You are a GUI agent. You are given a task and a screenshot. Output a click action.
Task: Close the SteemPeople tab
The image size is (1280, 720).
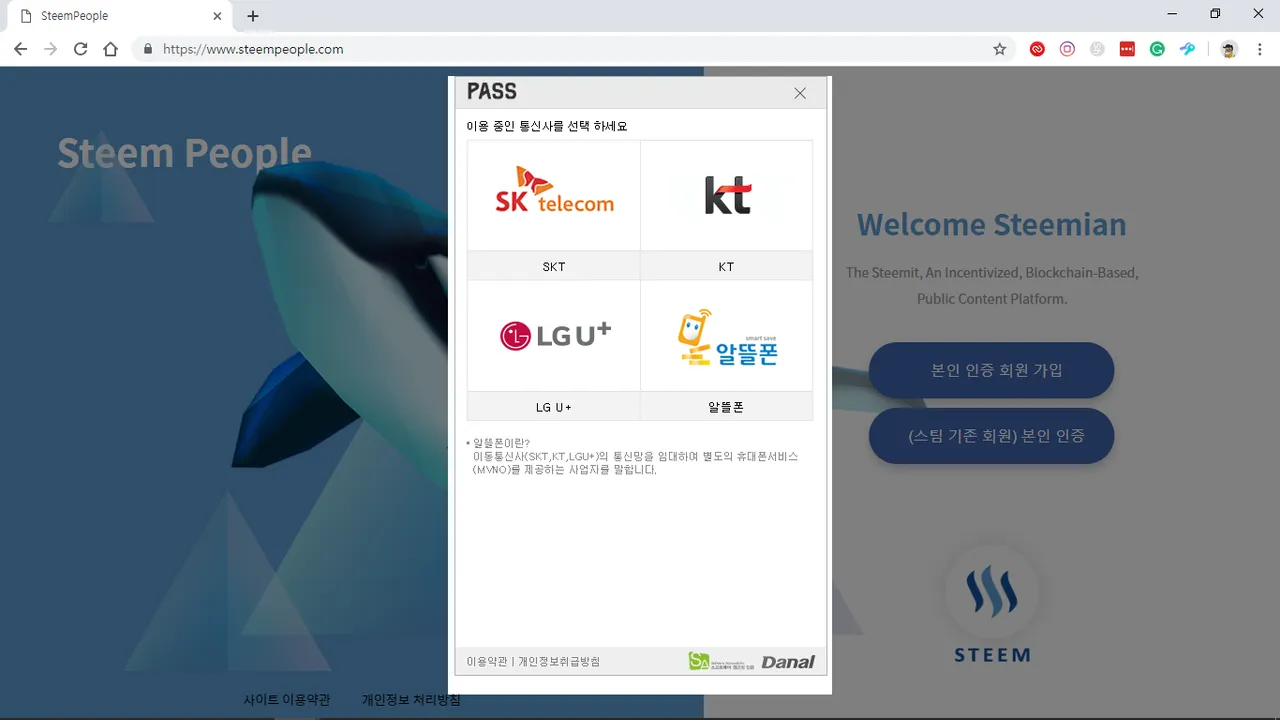click(x=217, y=16)
